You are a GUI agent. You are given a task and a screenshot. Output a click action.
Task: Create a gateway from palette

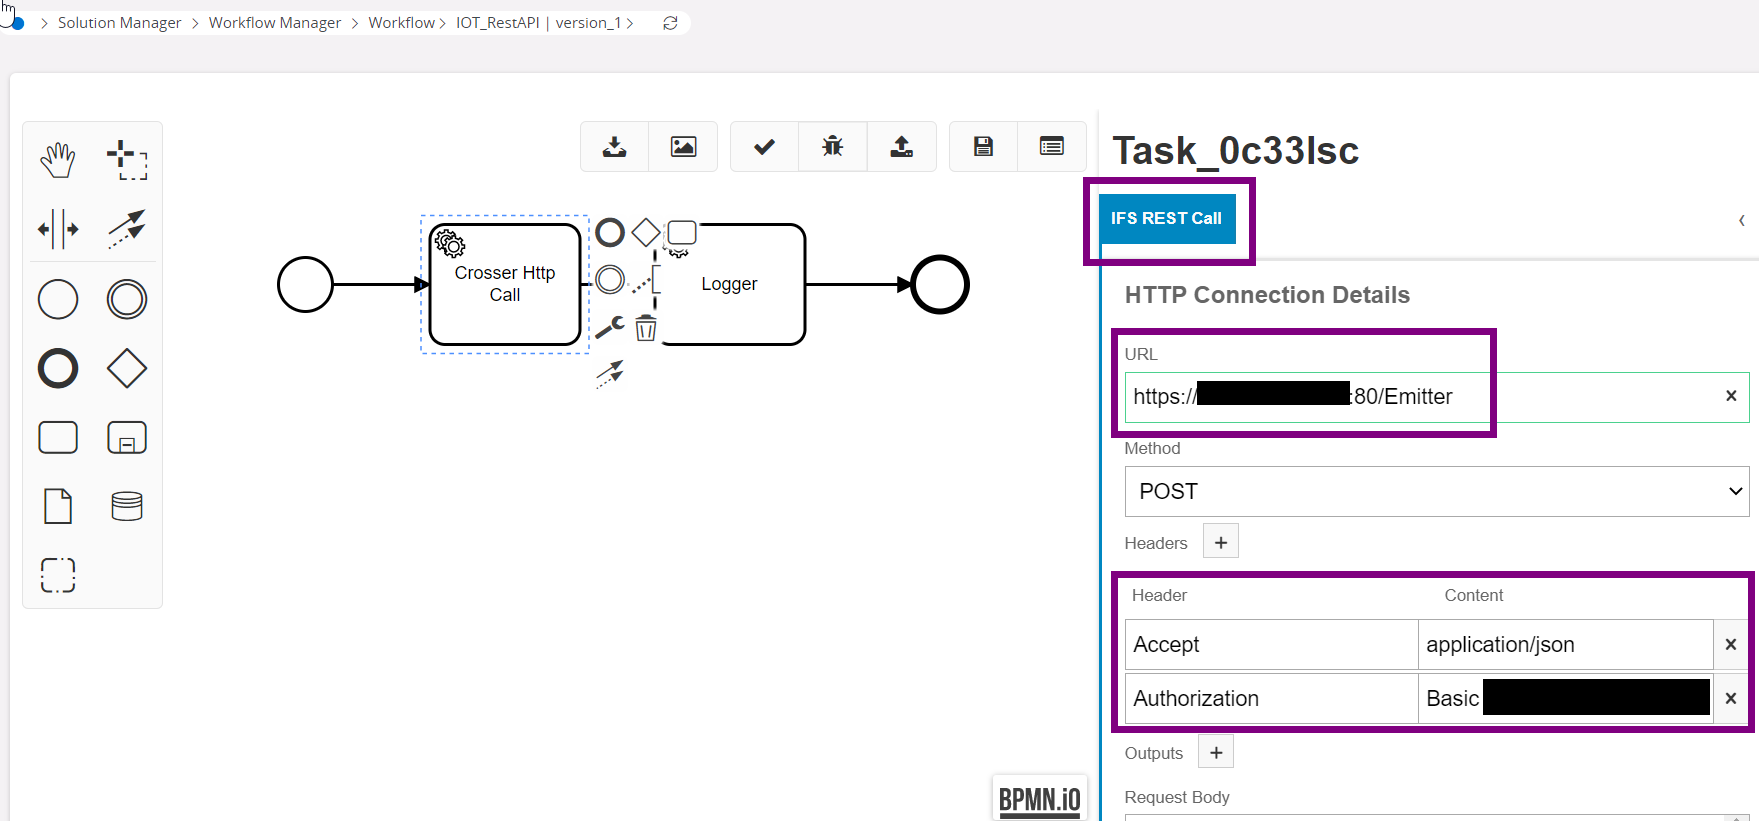coord(127,368)
